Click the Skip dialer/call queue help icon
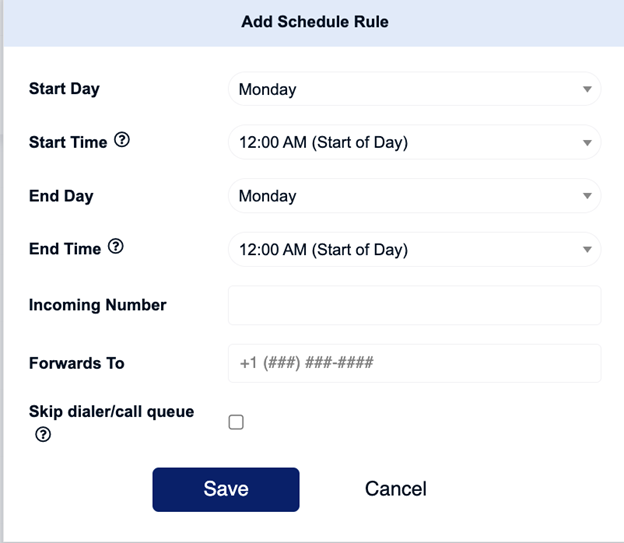This screenshot has height=543, width=624. click(43, 434)
